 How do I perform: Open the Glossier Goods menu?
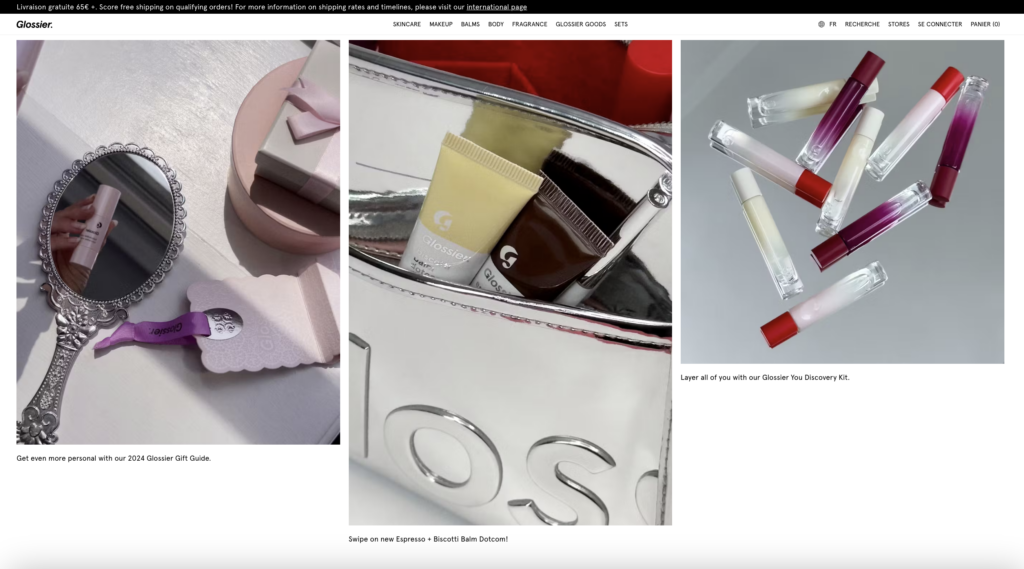581,24
